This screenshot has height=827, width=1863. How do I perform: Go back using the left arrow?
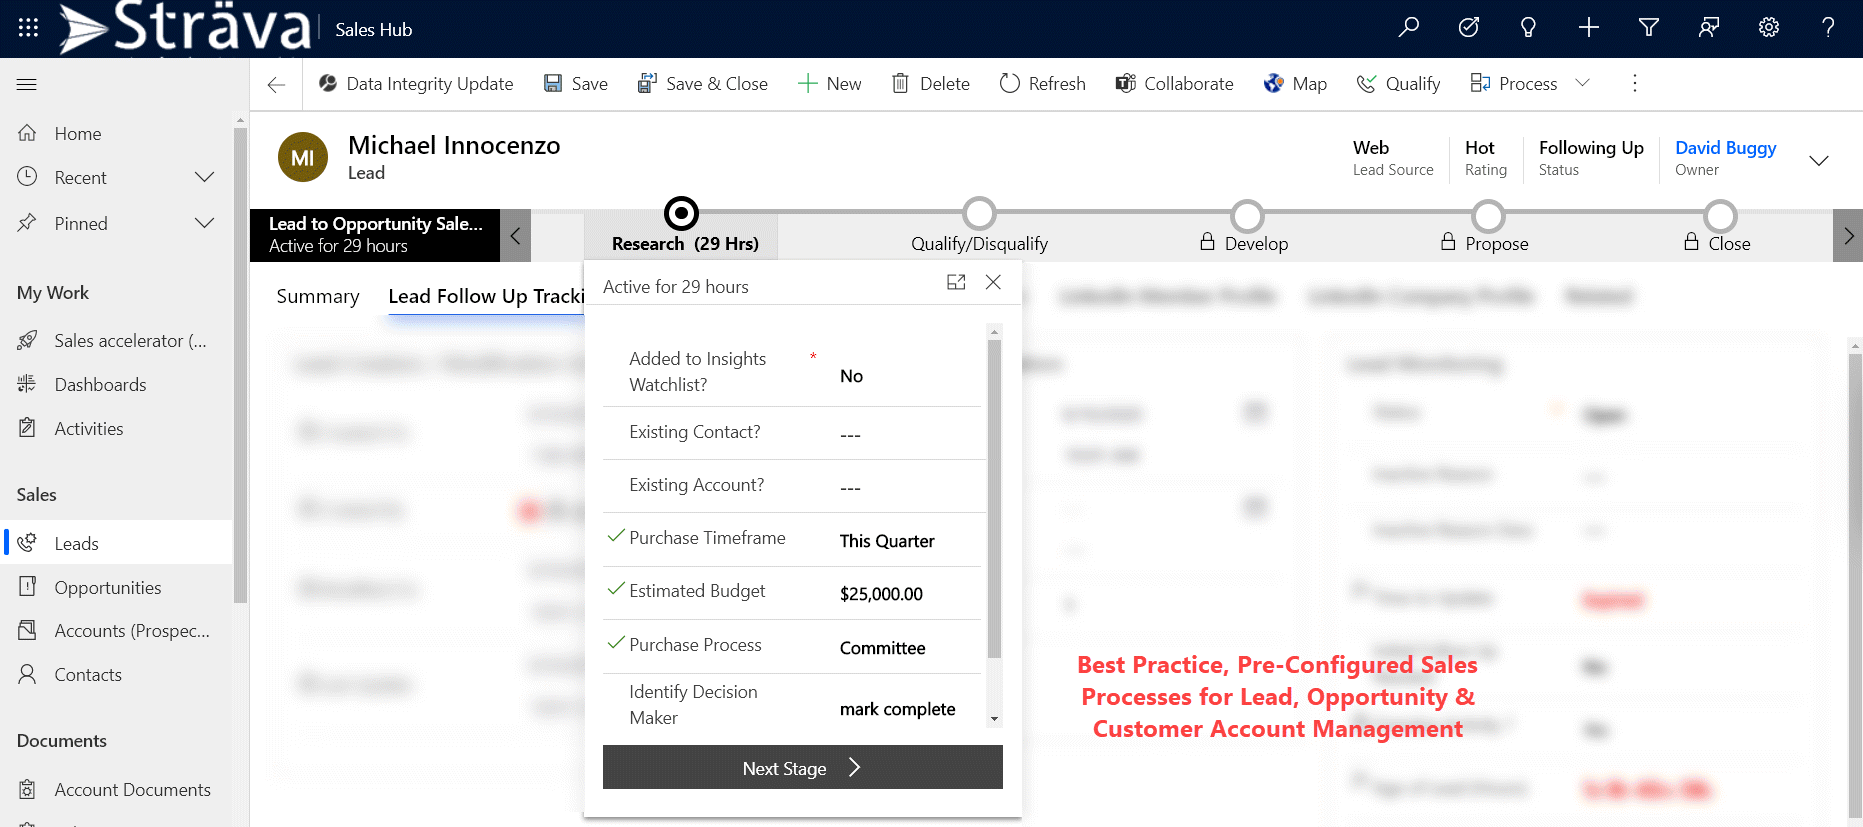point(277,85)
